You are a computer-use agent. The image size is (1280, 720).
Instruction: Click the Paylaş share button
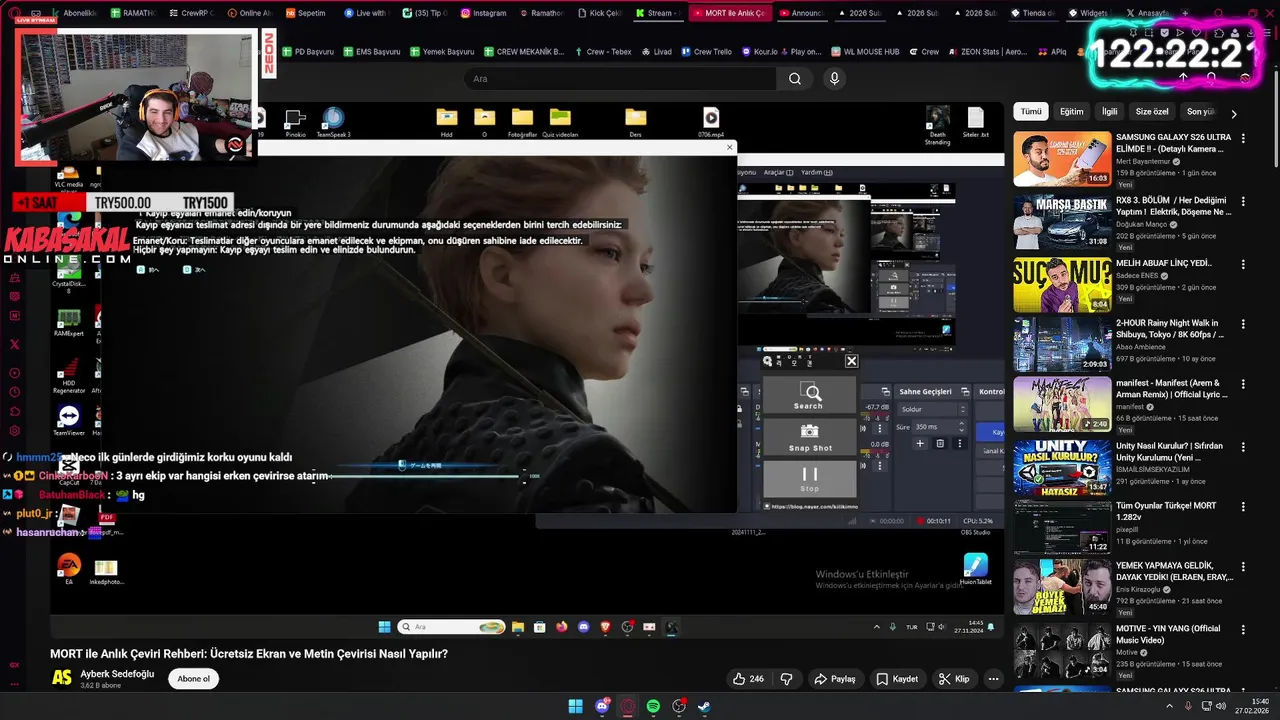[835, 679]
